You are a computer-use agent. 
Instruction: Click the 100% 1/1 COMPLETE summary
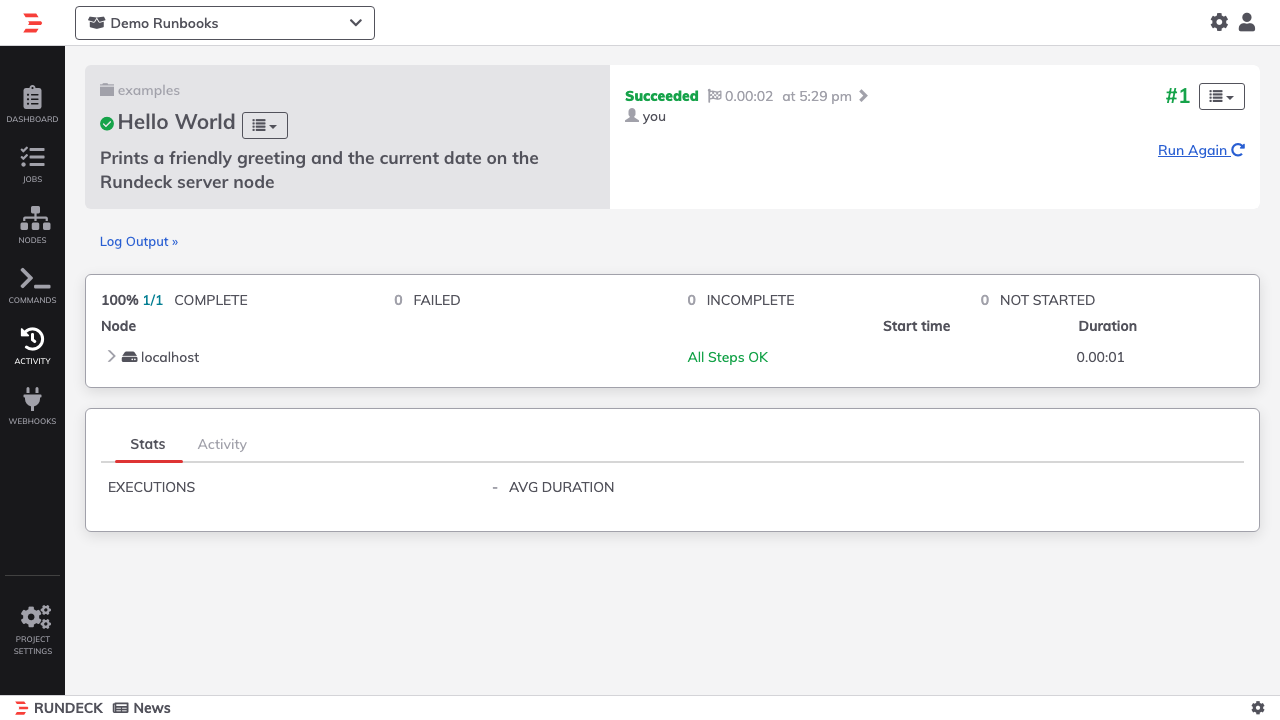[174, 300]
